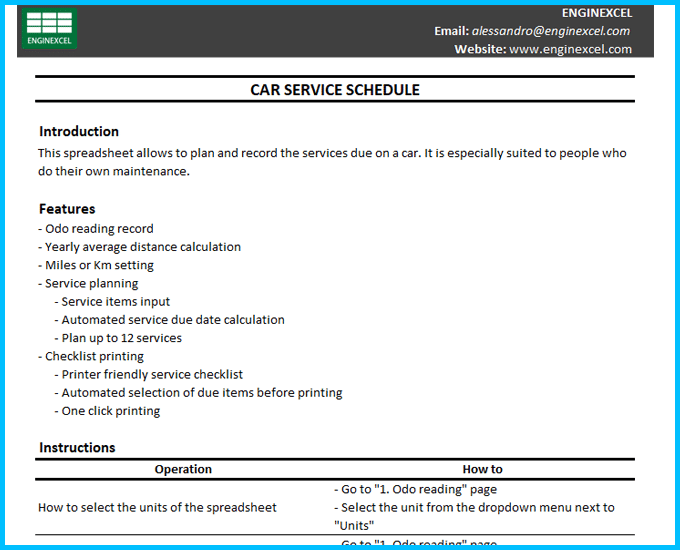Click the 'Plan up to 12 services' line
The height and width of the screenshot is (550, 680).
click(118, 338)
